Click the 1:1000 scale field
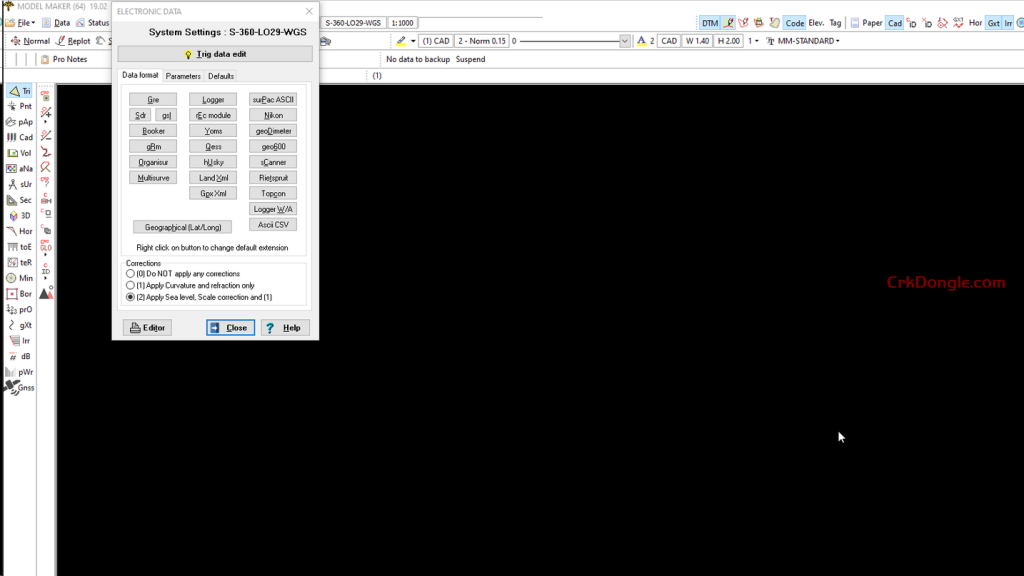 coord(403,22)
